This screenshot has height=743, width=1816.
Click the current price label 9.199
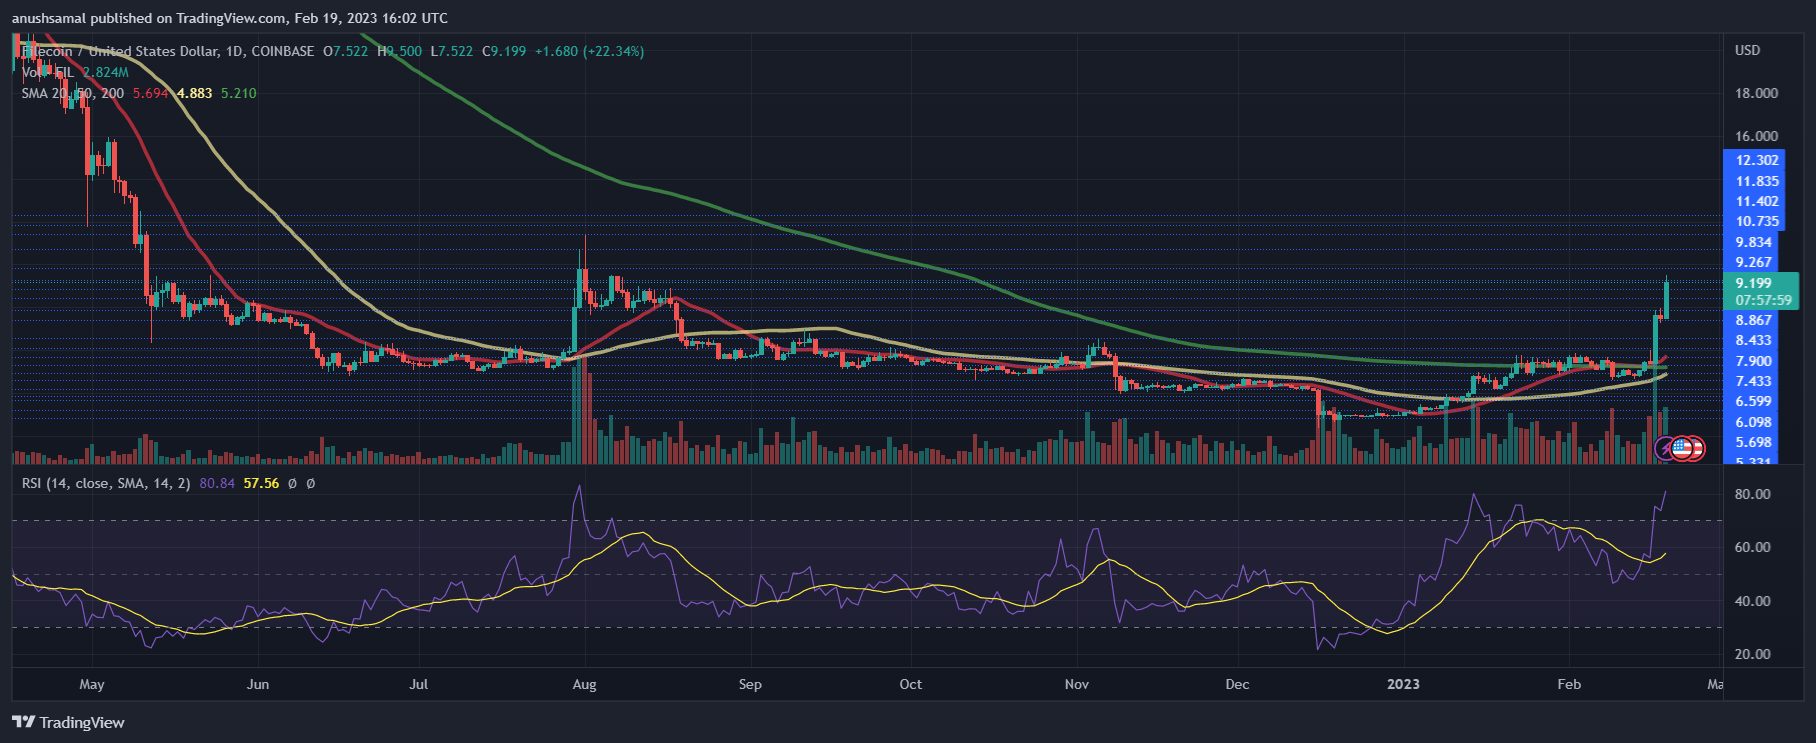[1753, 283]
